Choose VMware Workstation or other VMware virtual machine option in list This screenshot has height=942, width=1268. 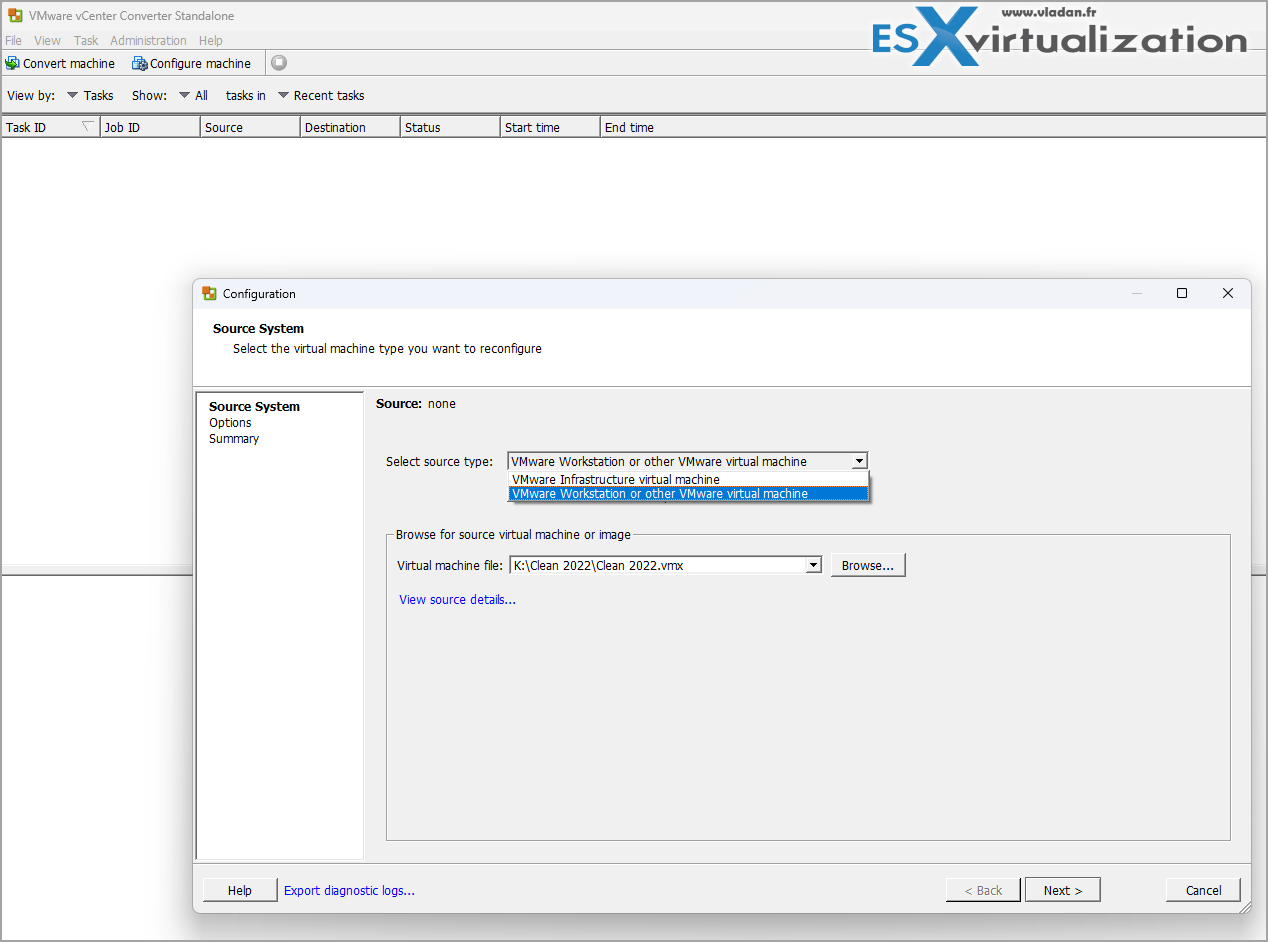pyautogui.click(x=689, y=493)
